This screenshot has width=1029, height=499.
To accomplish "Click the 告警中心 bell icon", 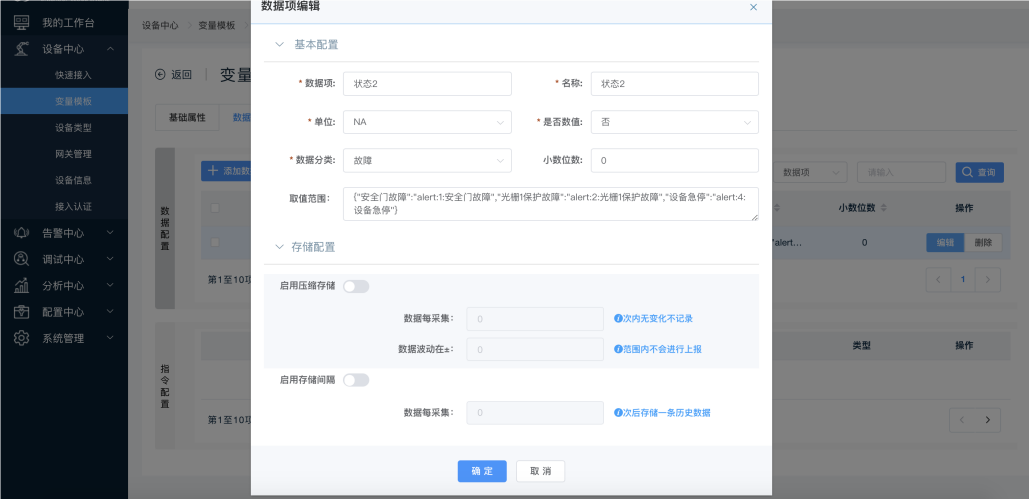I will (x=22, y=232).
